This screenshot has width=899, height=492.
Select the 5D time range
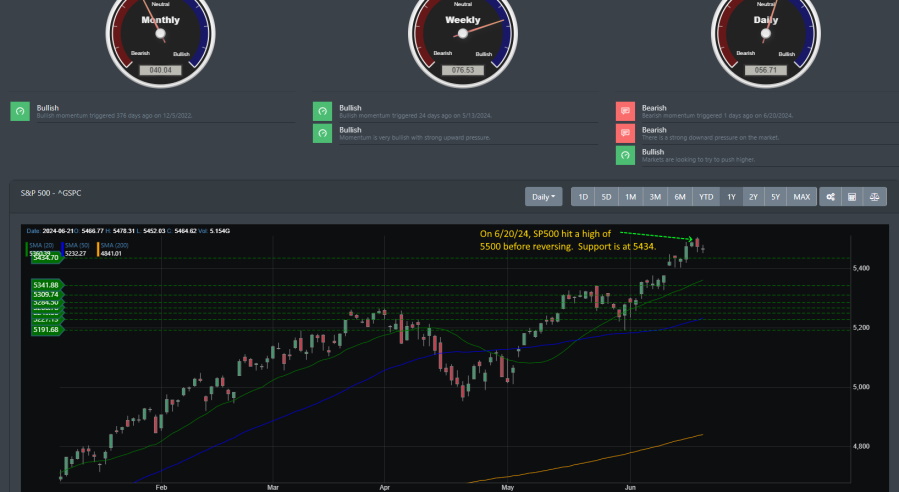606,197
